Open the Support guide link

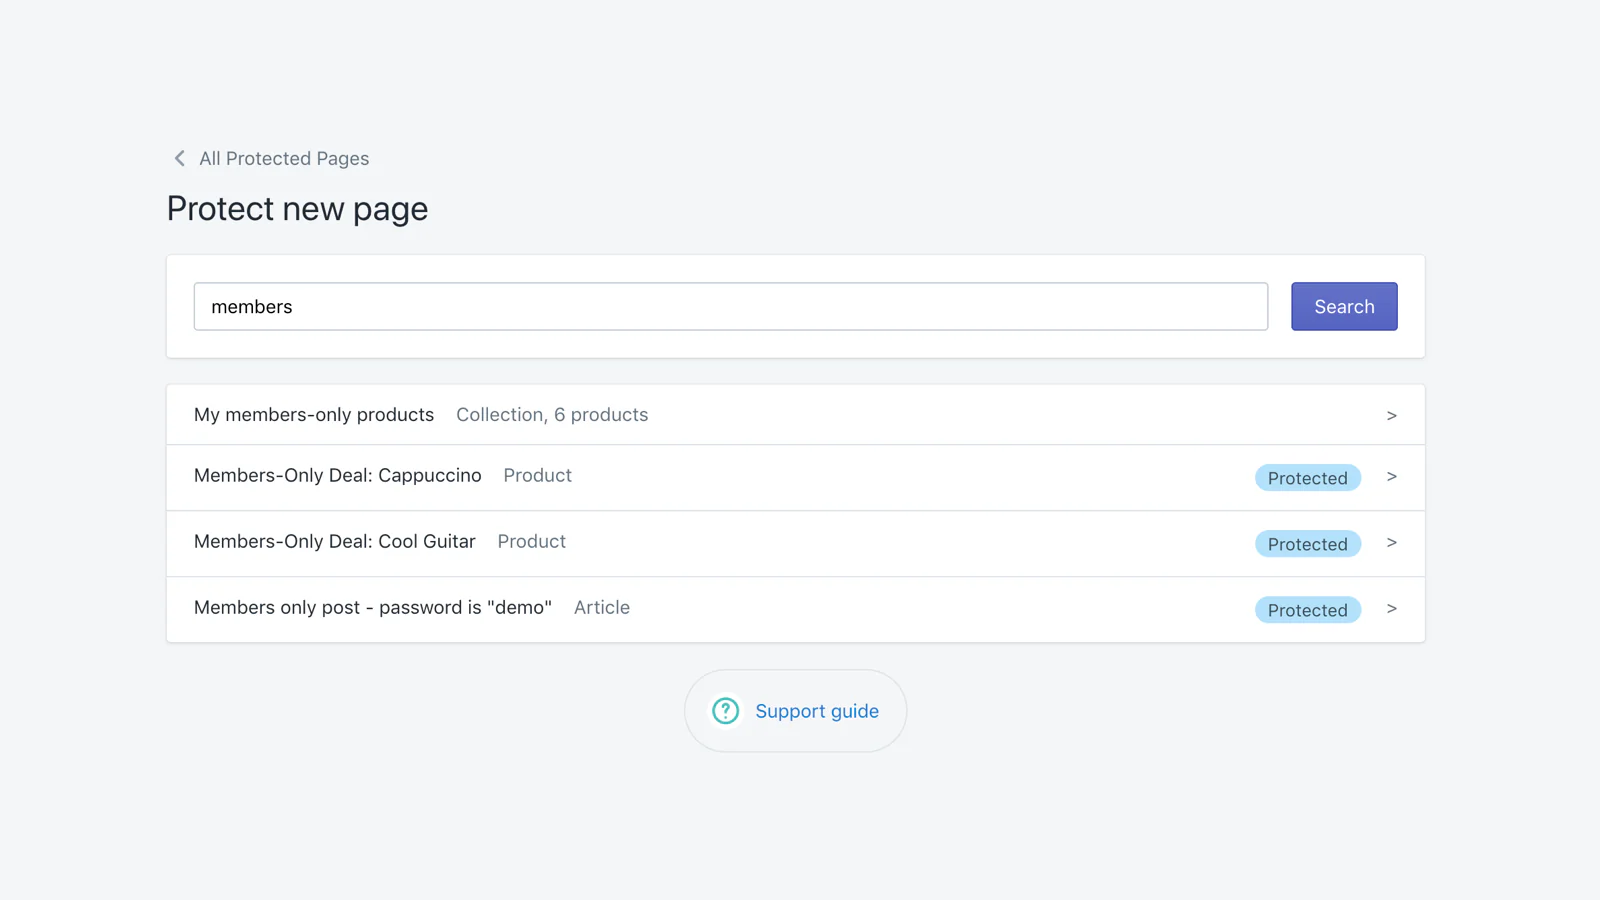817,711
